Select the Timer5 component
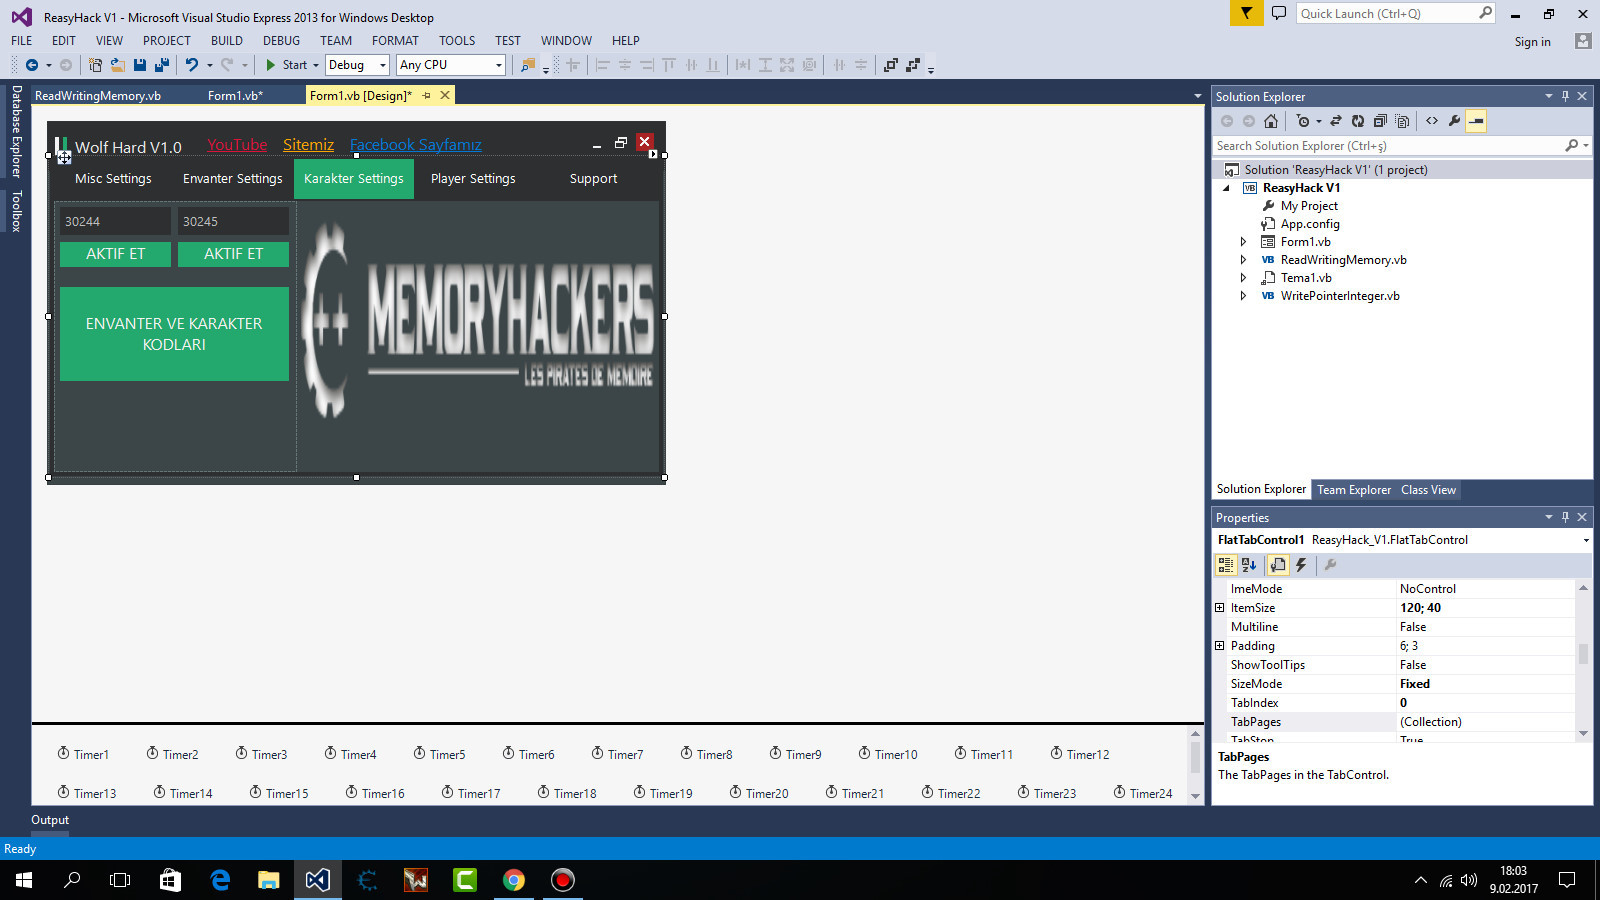The height and width of the screenshot is (900, 1600). click(x=439, y=754)
